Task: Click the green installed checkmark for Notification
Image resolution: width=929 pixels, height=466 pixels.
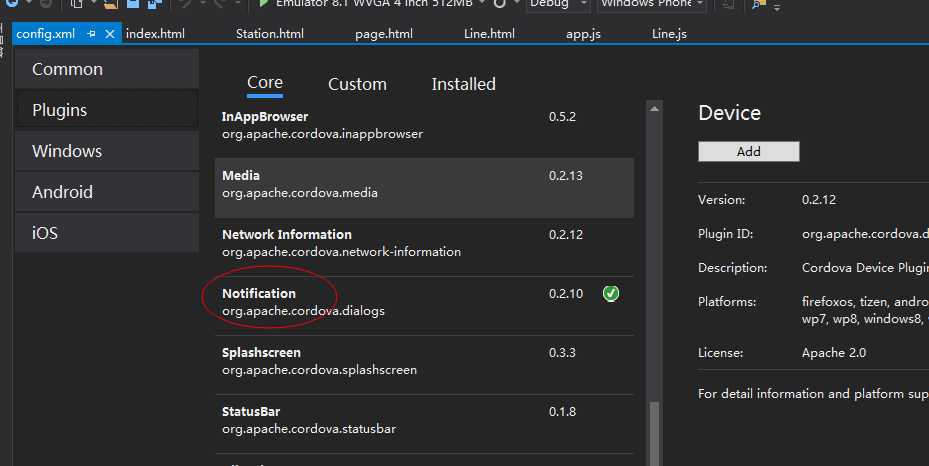Action: tap(611, 294)
